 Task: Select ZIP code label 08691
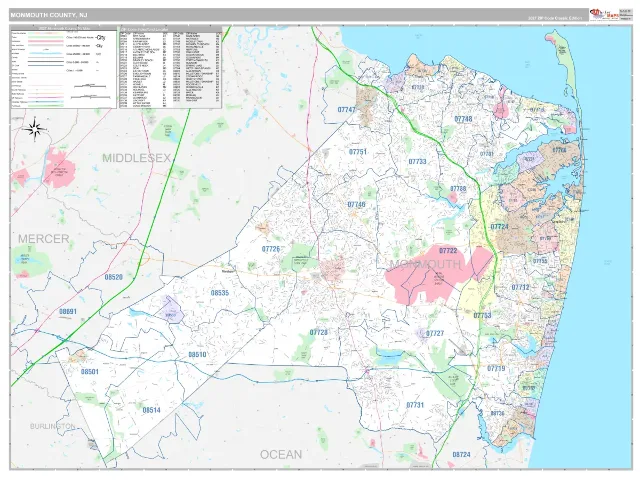68,311
